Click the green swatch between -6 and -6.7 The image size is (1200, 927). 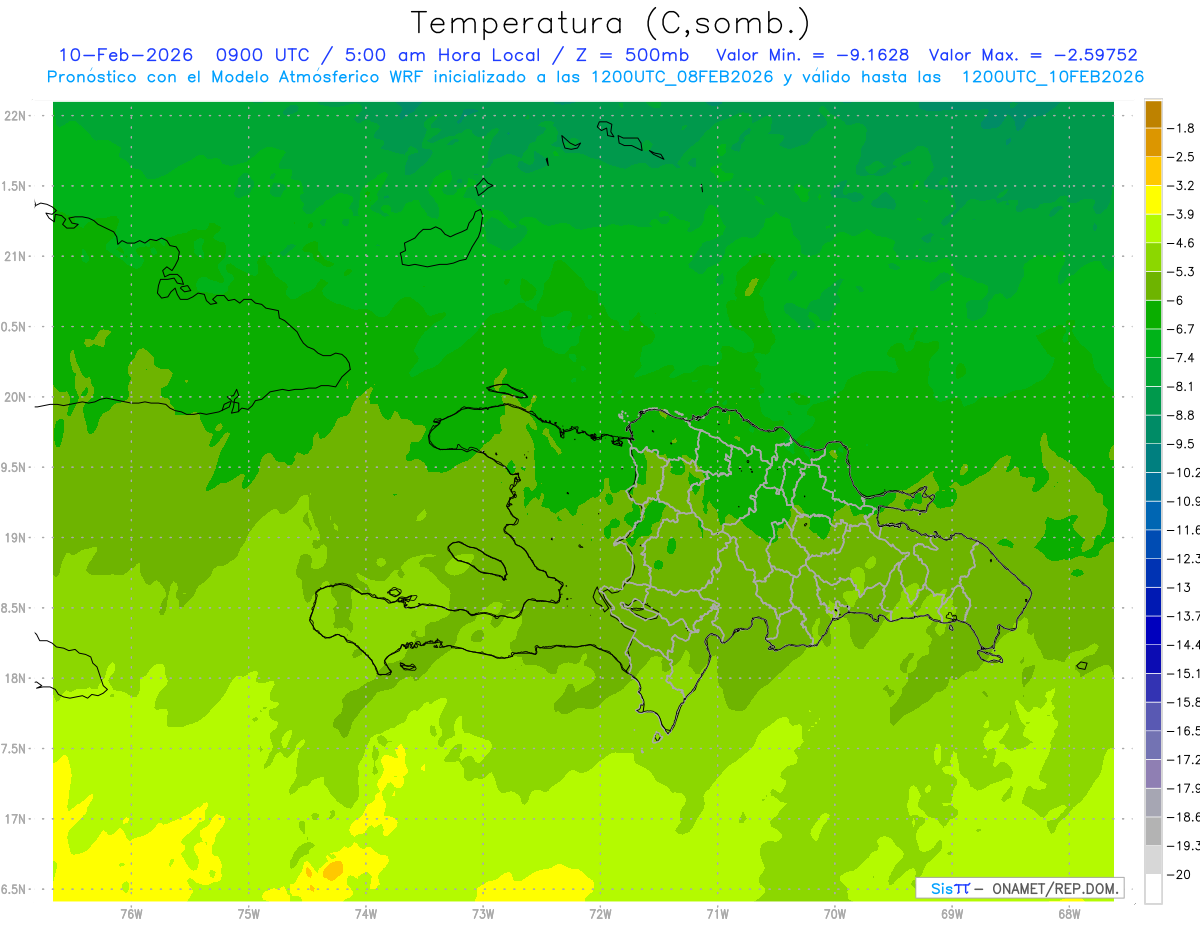coord(1153,315)
